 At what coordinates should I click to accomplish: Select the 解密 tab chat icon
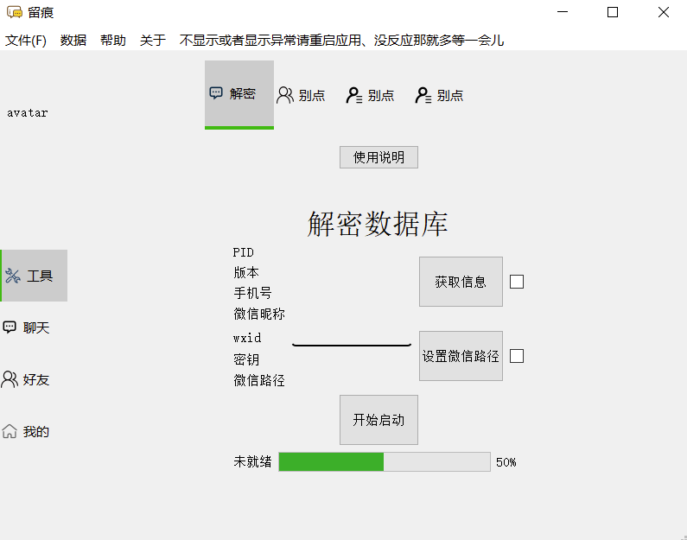(216, 93)
